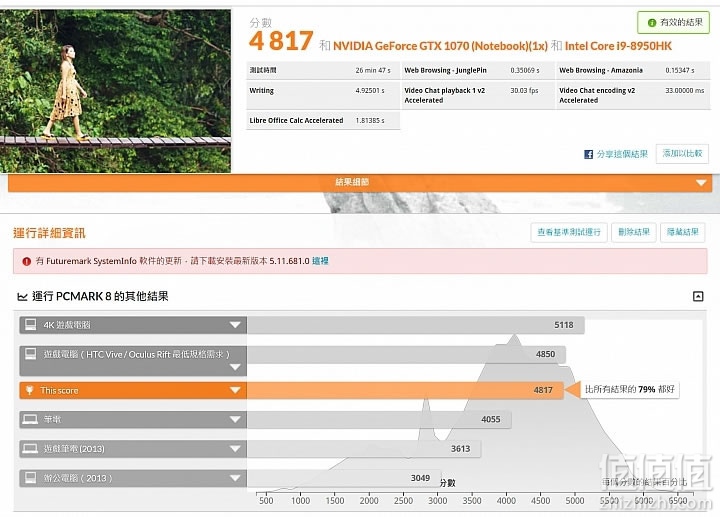Click Video Chat playback 1 v2 Accelerated
The image size is (720, 517).
(x=478, y=96)
